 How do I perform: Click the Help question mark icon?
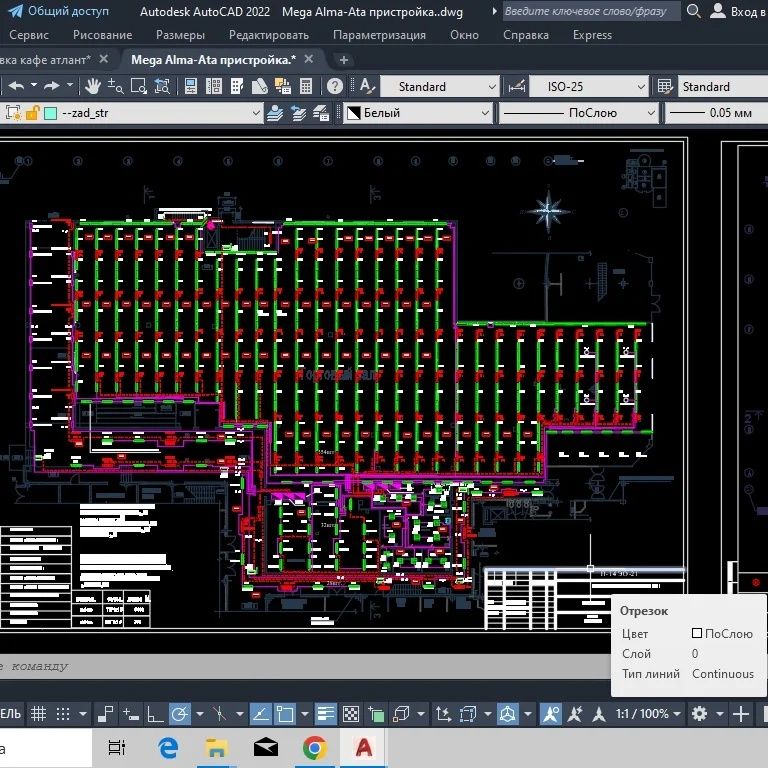coord(335,86)
